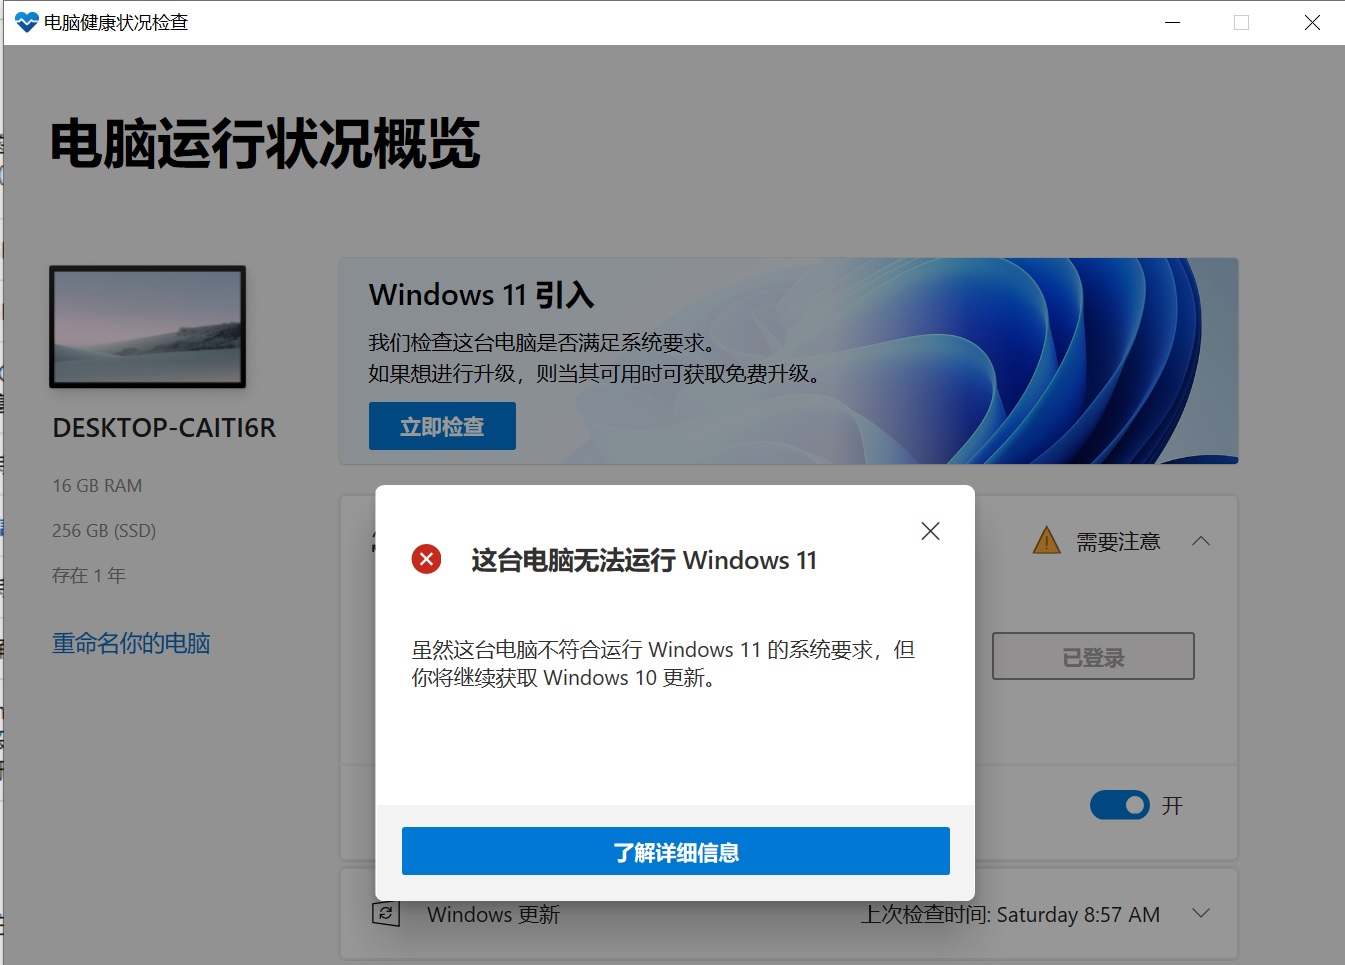Click the device preview image above DESKTOP-CAITI6R
This screenshot has height=965, width=1345.
[x=146, y=326]
